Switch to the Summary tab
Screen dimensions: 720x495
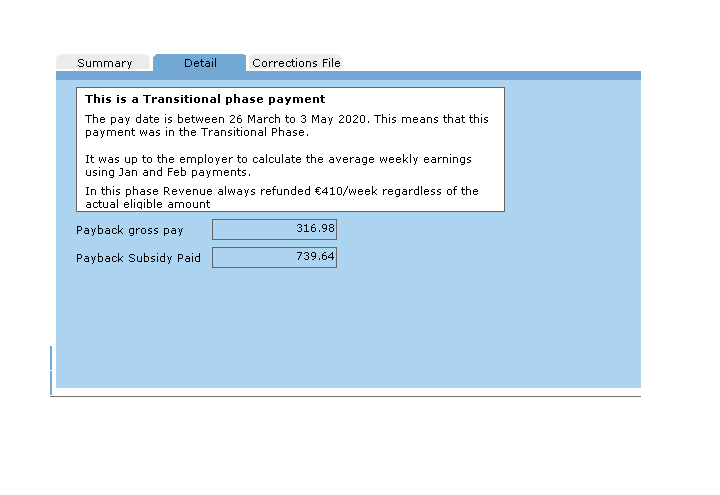104,63
